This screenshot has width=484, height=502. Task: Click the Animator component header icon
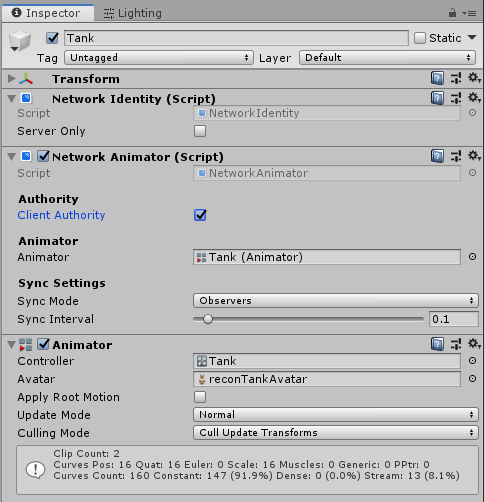click(26, 345)
